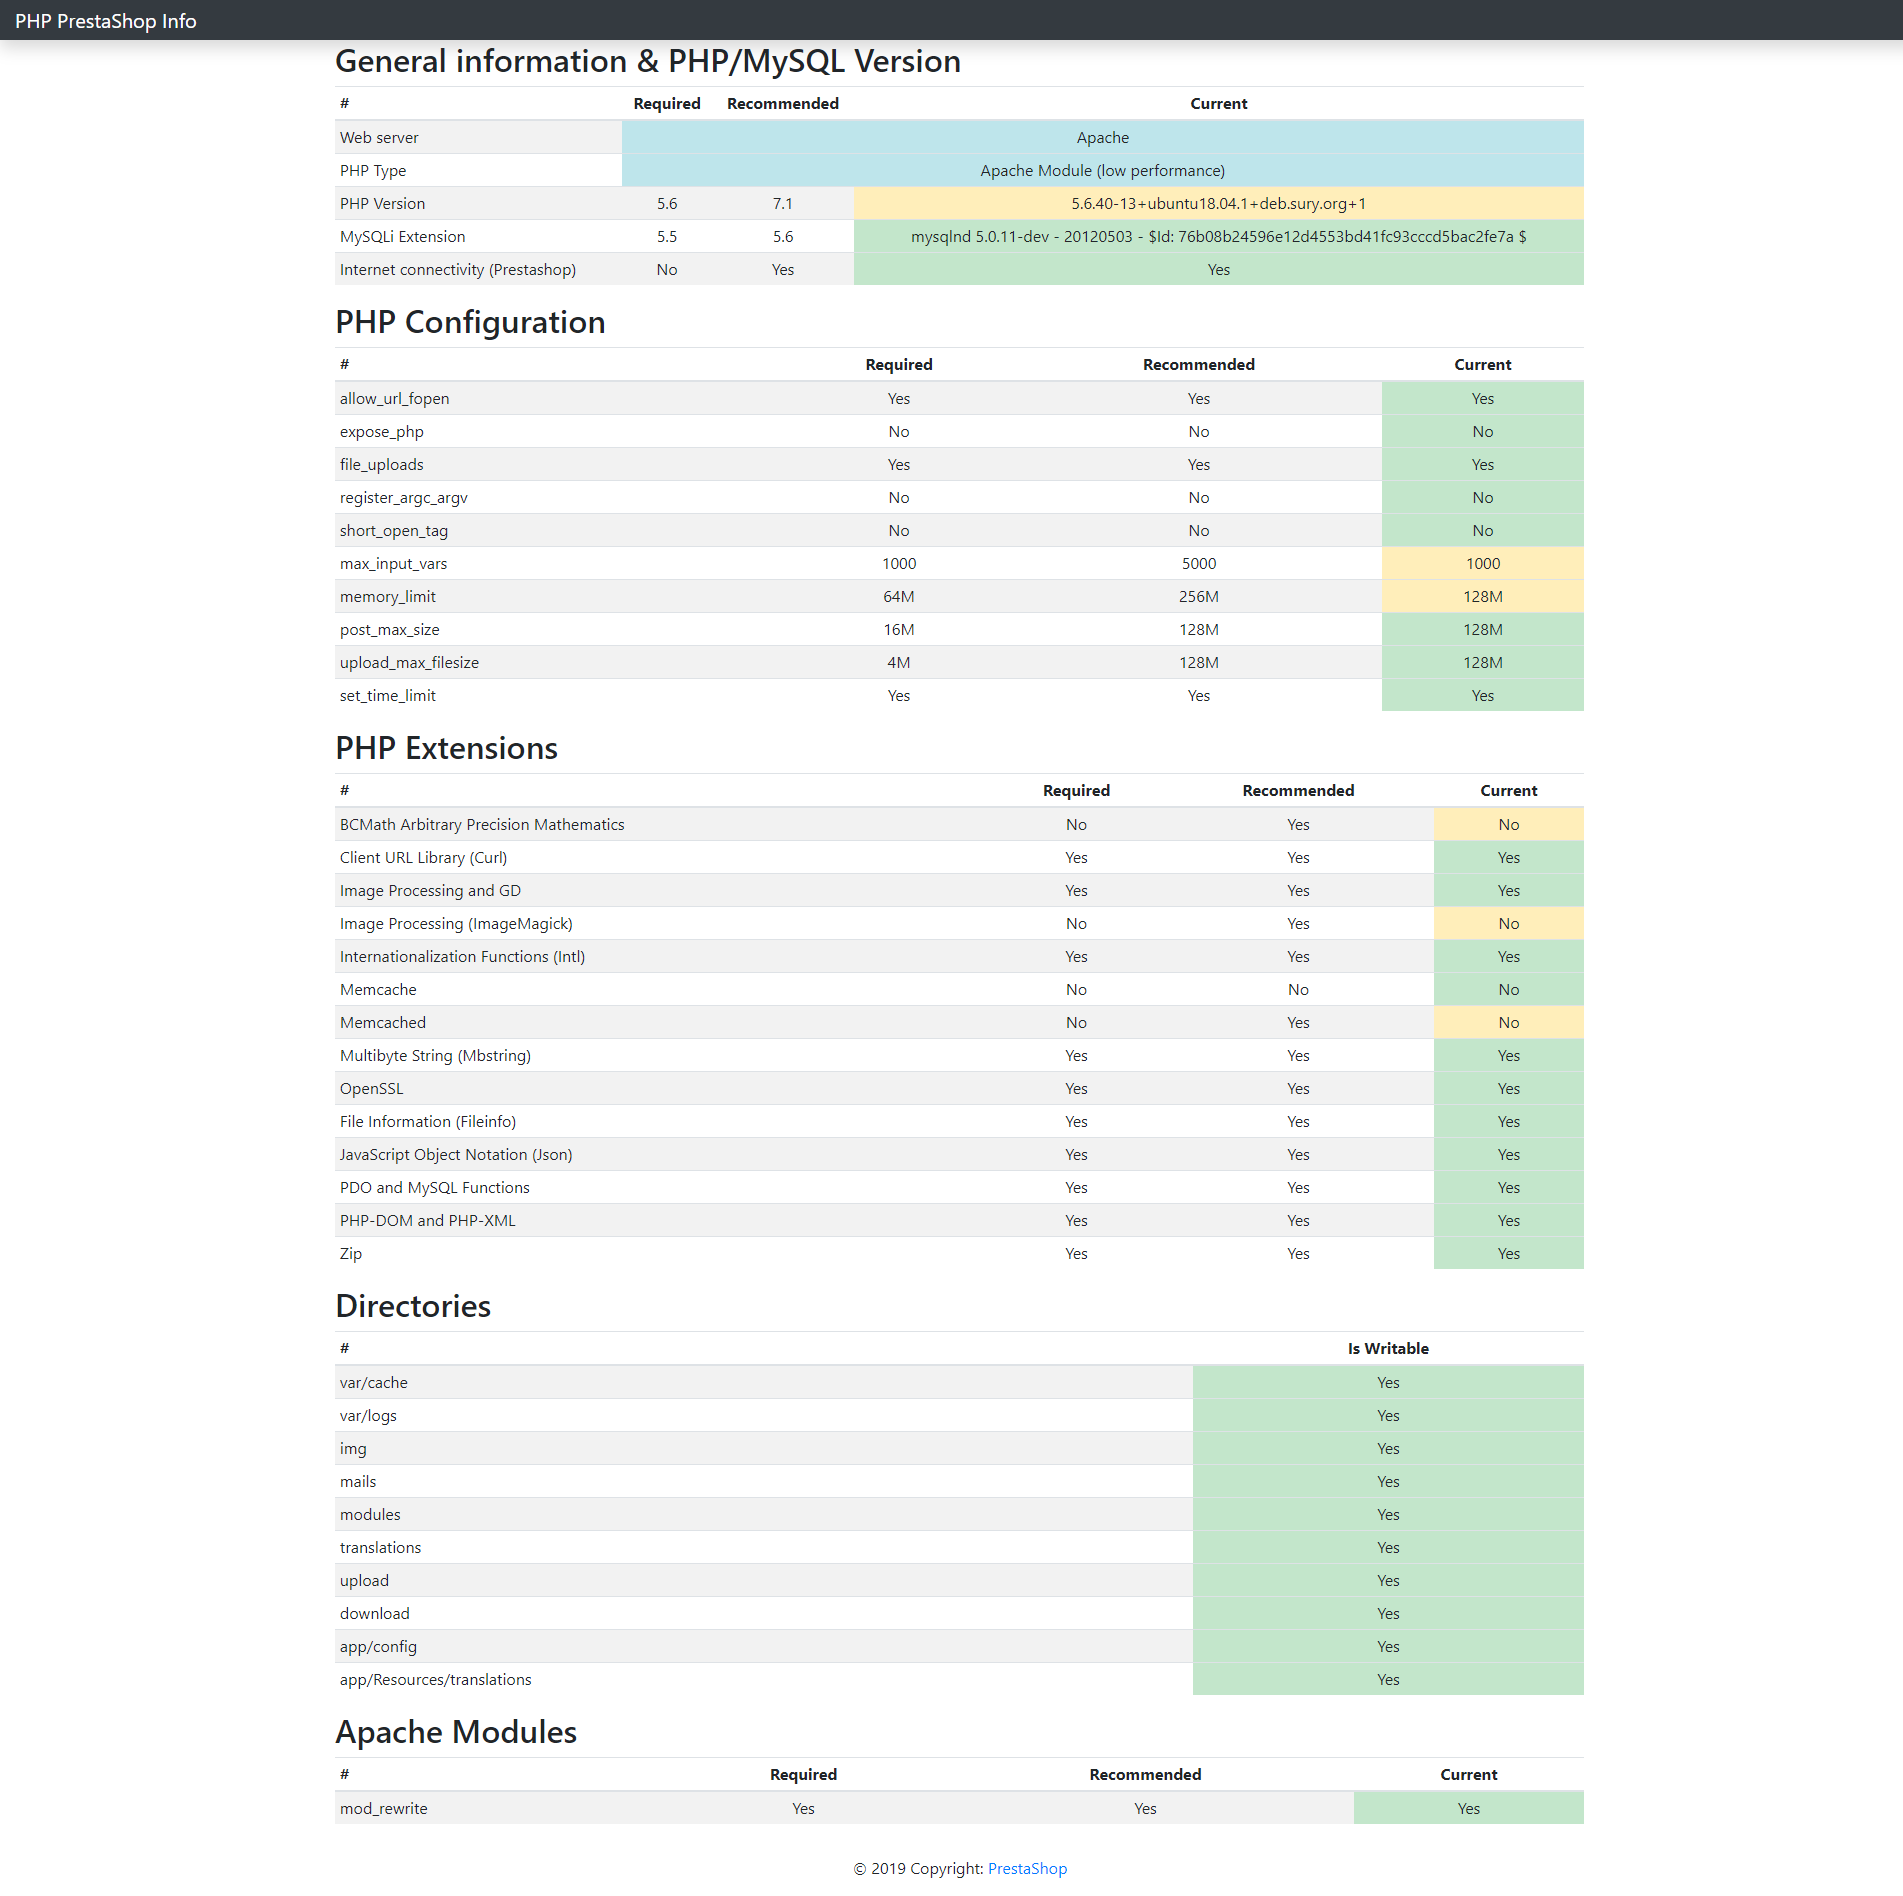Click the Recommended column header in PHP Configuration
1903x1896 pixels.
[1198, 364]
